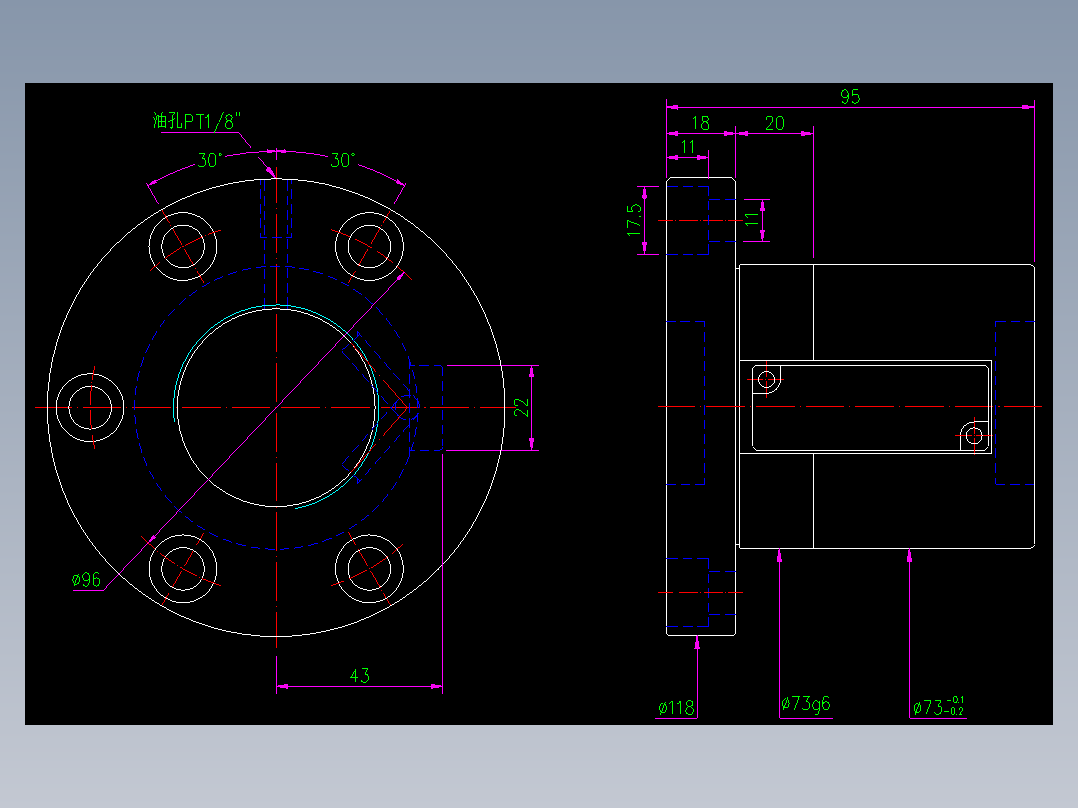Select the left 30° angle dimension
1078x808 pixels.
pos(209,160)
